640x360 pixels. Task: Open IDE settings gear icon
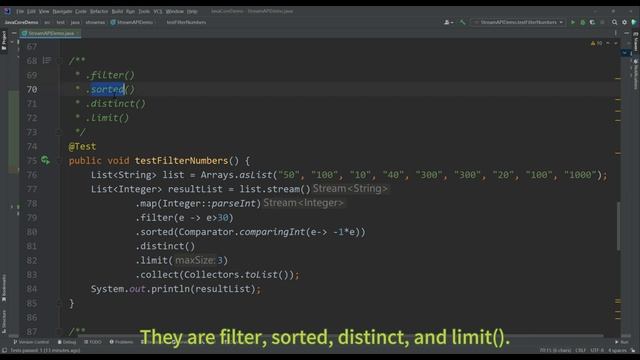coord(624,22)
